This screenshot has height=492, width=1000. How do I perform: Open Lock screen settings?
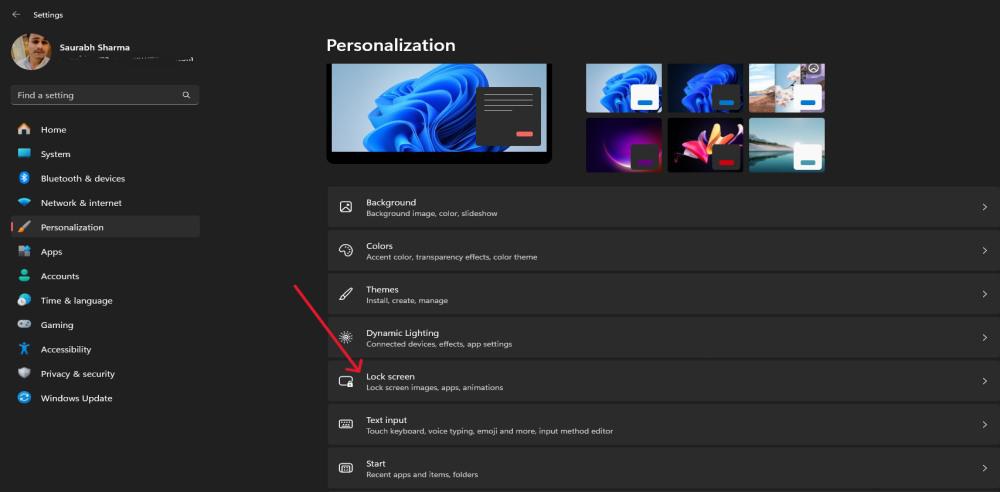[664, 381]
